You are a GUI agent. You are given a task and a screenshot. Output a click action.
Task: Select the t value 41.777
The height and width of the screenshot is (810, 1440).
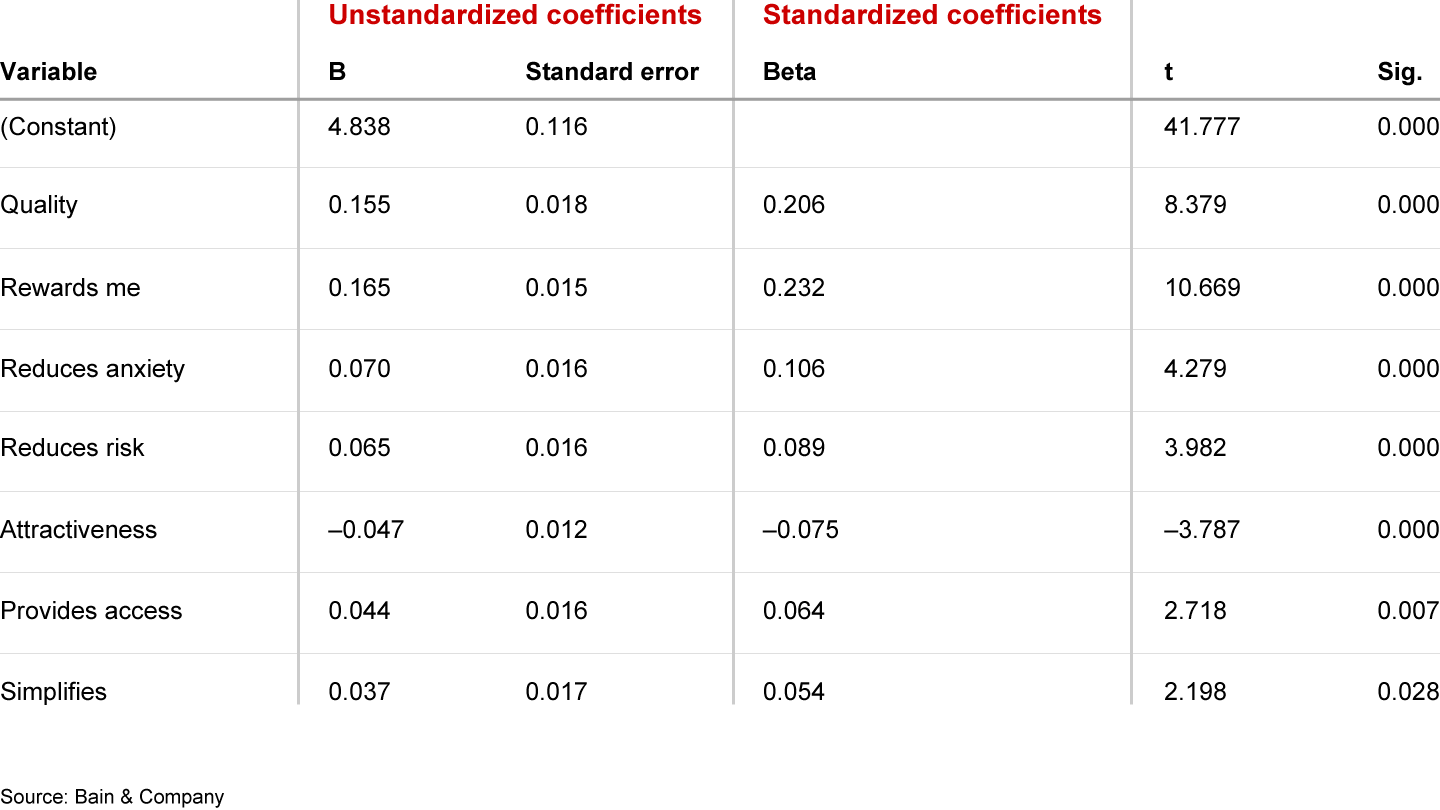click(1202, 128)
